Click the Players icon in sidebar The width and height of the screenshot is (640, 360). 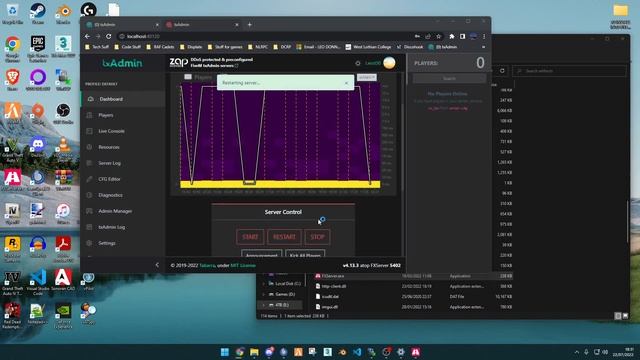coord(89,115)
